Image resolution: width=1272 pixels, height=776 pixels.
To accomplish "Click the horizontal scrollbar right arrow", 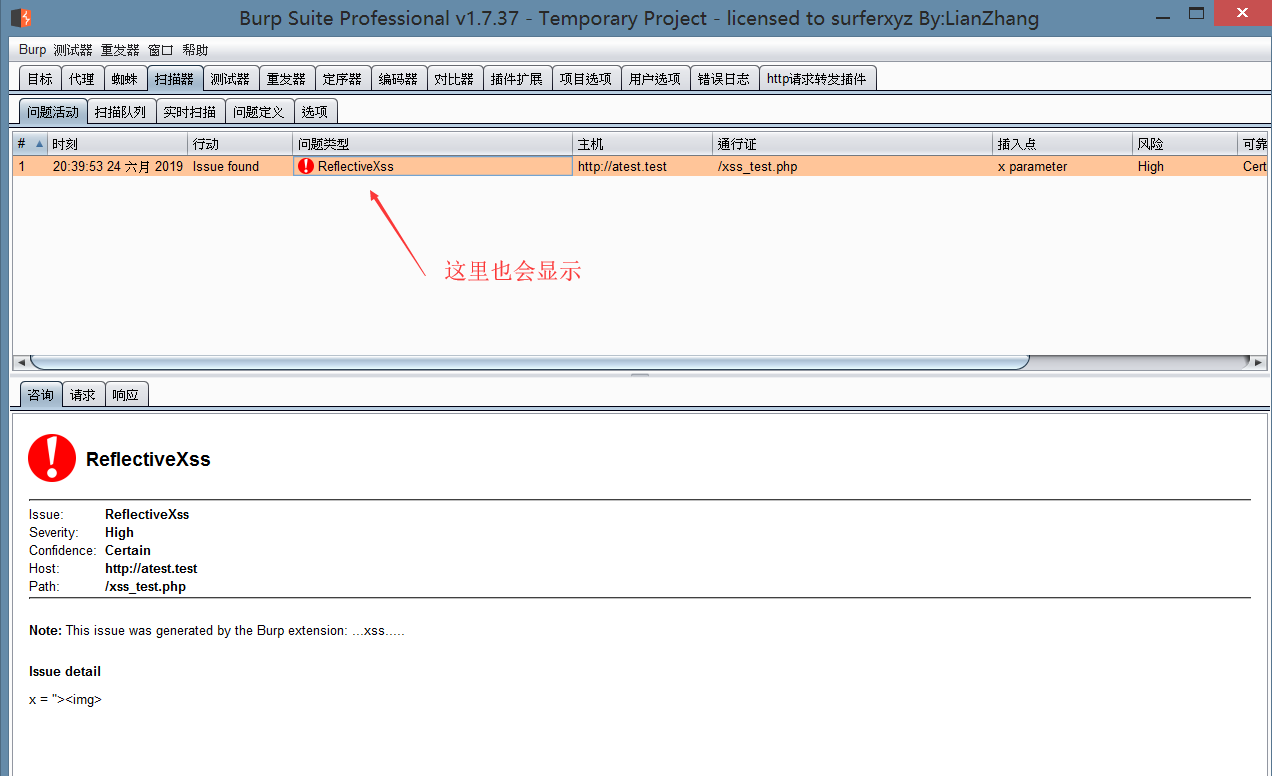I will [x=1259, y=362].
